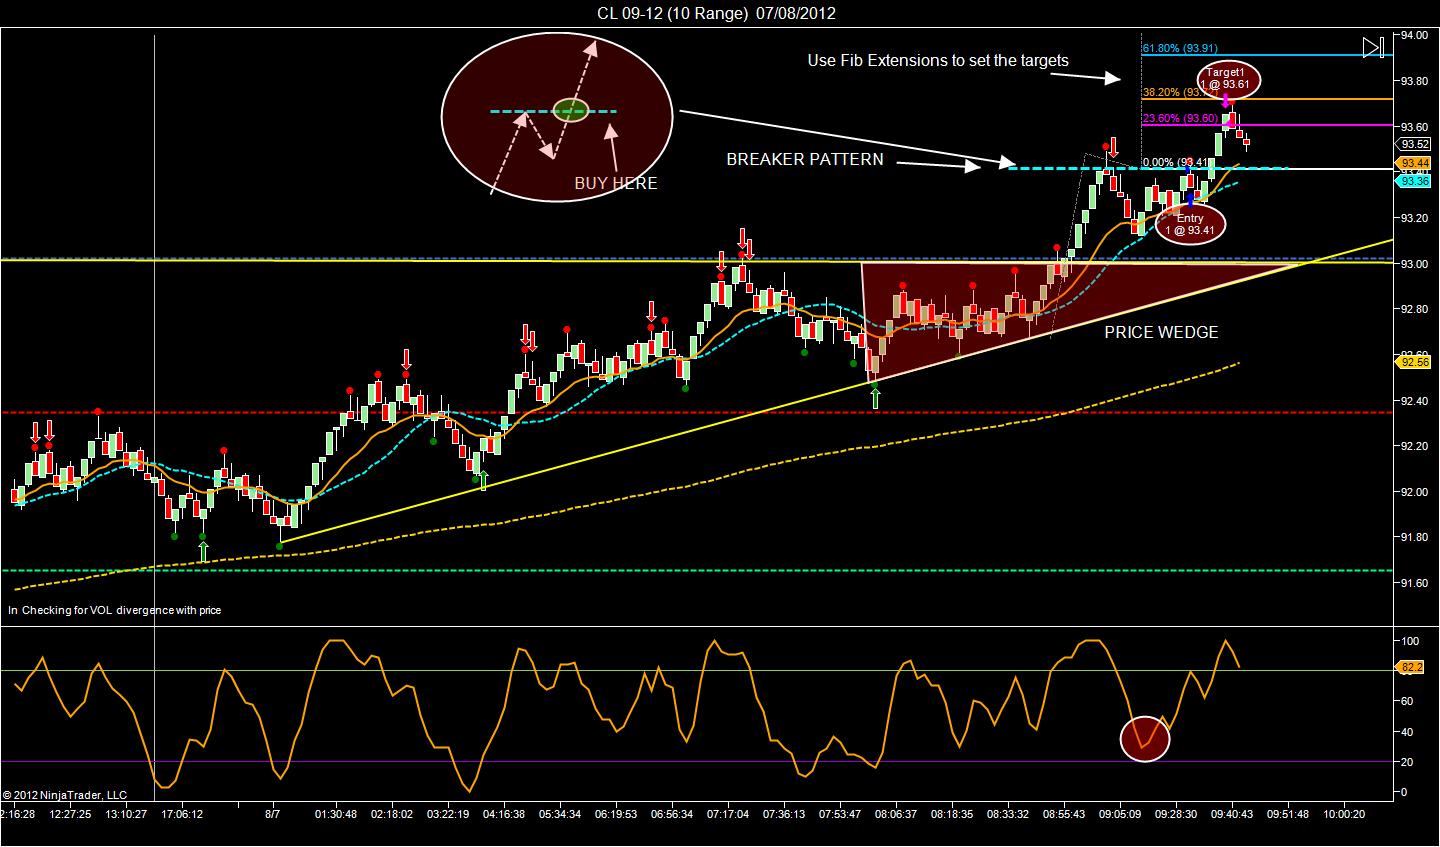Click the yellow 92.56 axis marker
This screenshot has height=847, width=1440.
[x=1414, y=363]
